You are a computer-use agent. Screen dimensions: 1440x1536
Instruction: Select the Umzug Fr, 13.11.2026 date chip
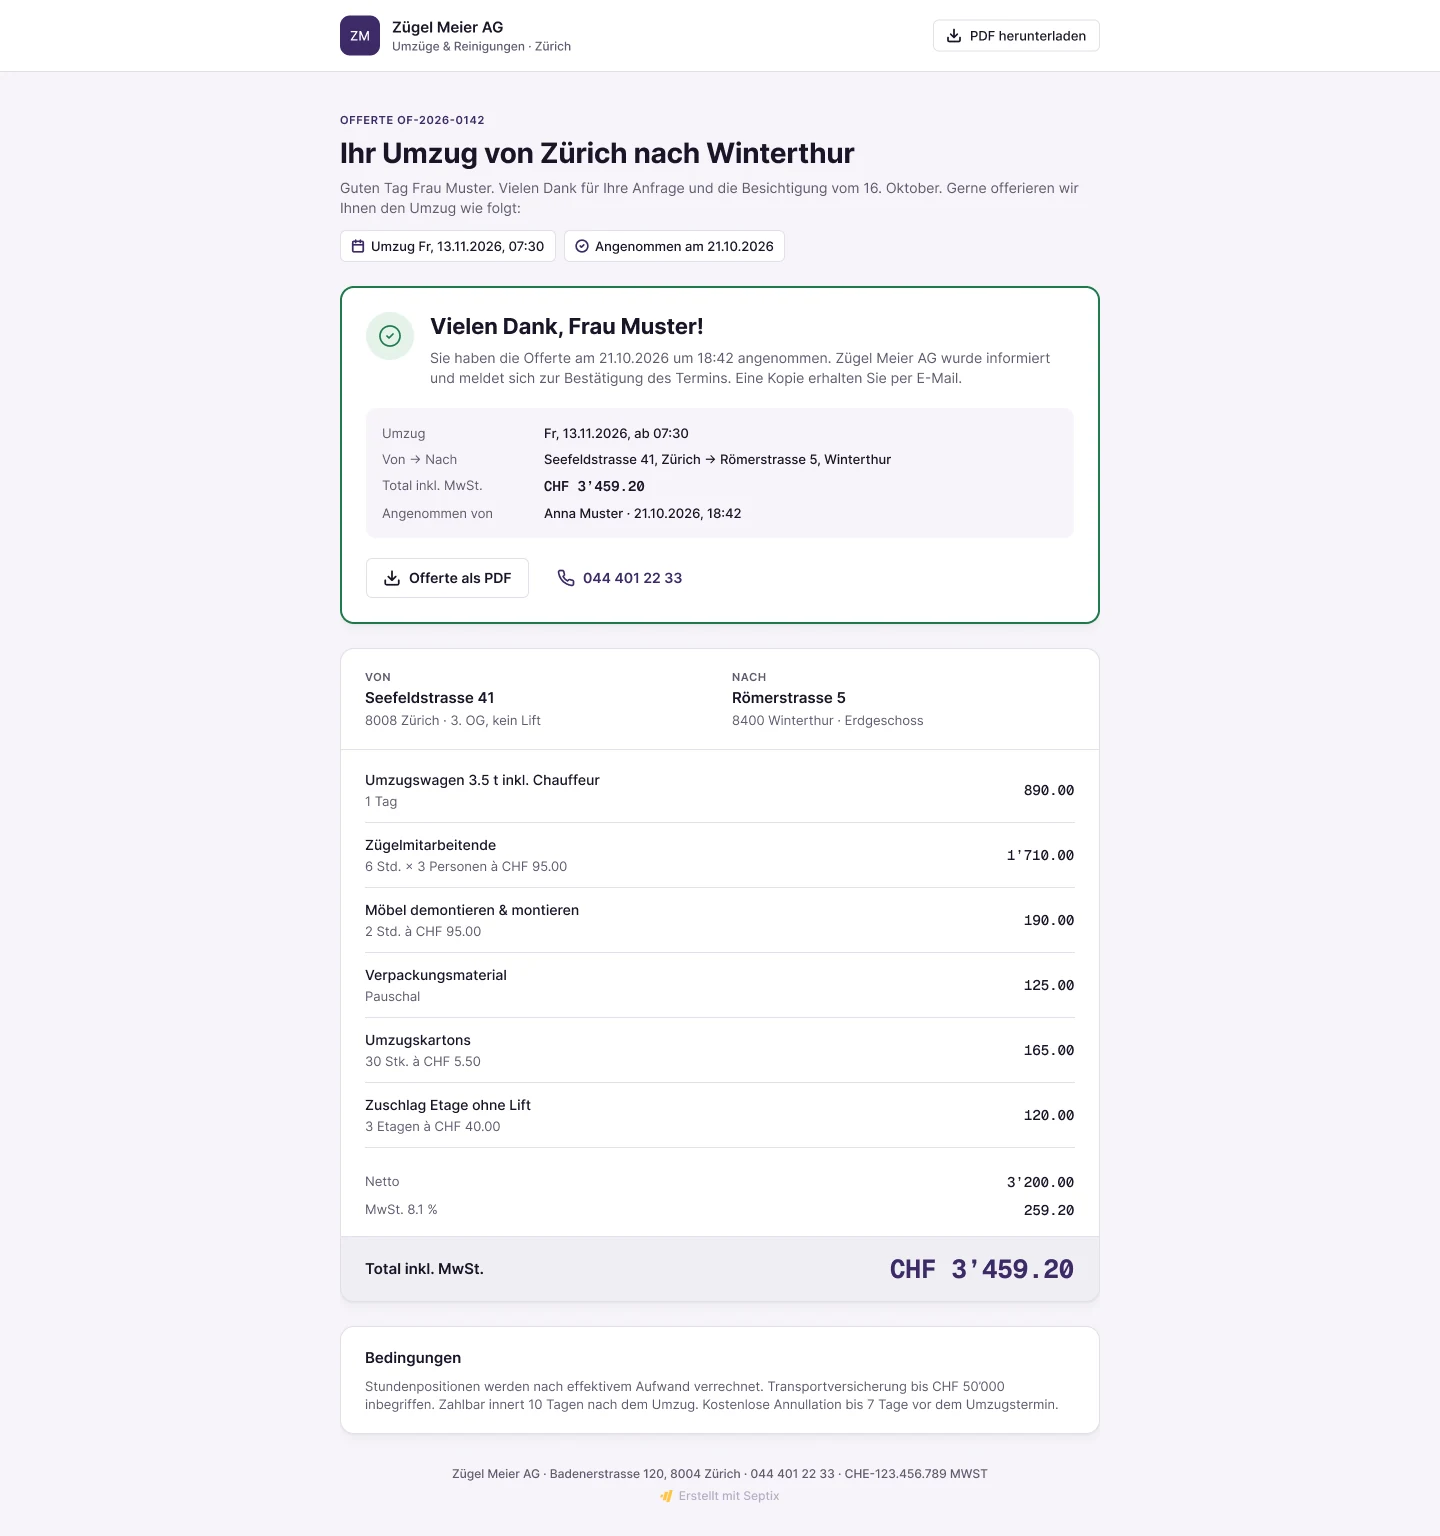point(447,246)
